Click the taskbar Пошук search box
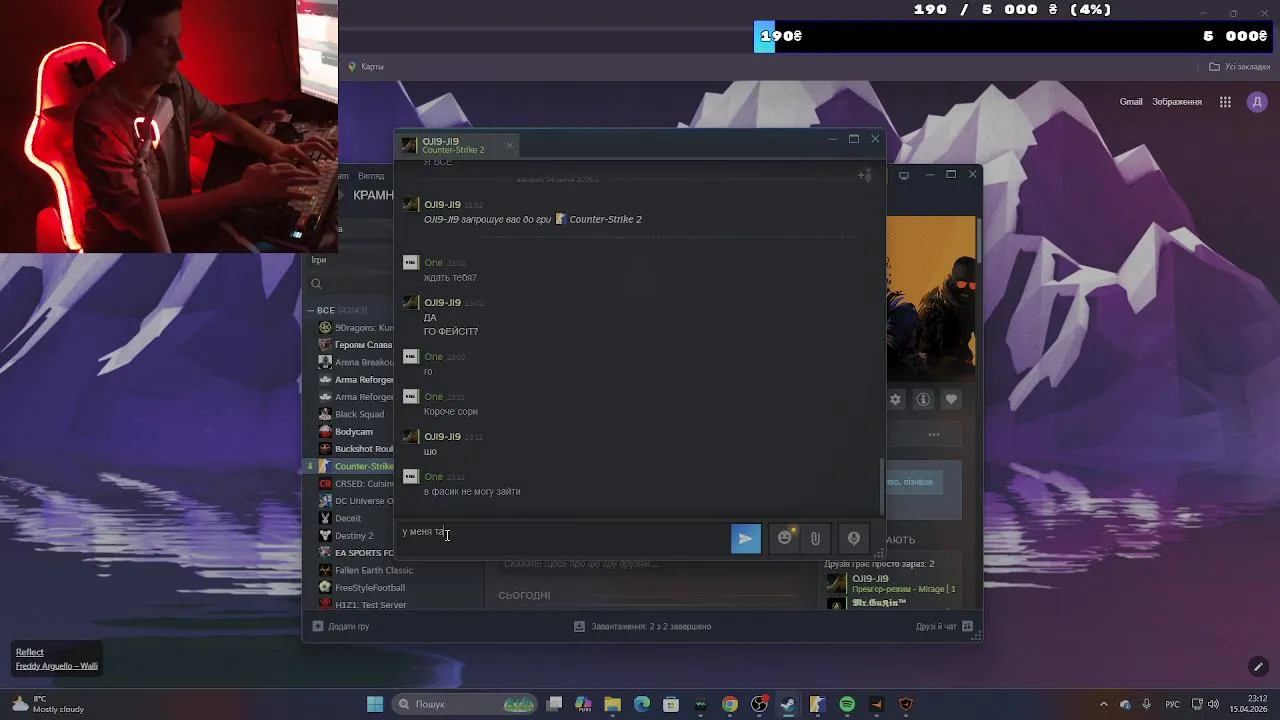Viewport: 1280px width, 720px height. [x=466, y=704]
